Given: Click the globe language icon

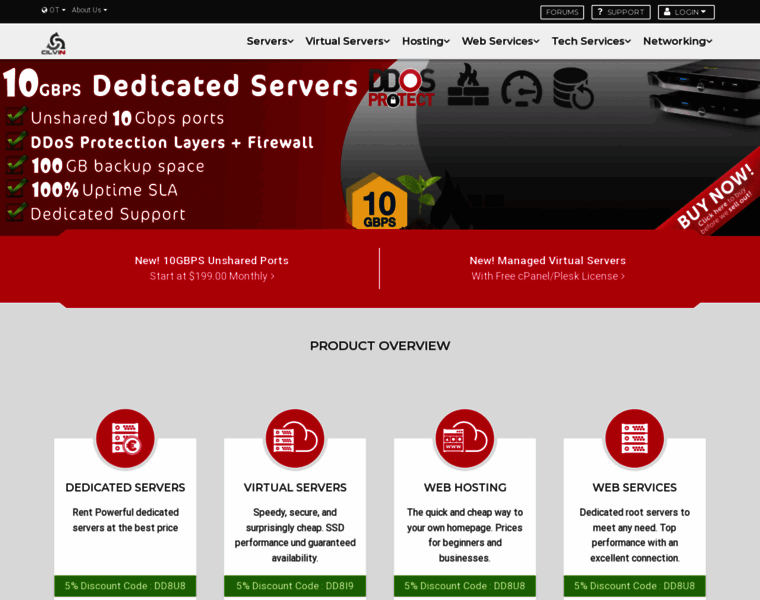Looking at the screenshot, I should 45,10.
